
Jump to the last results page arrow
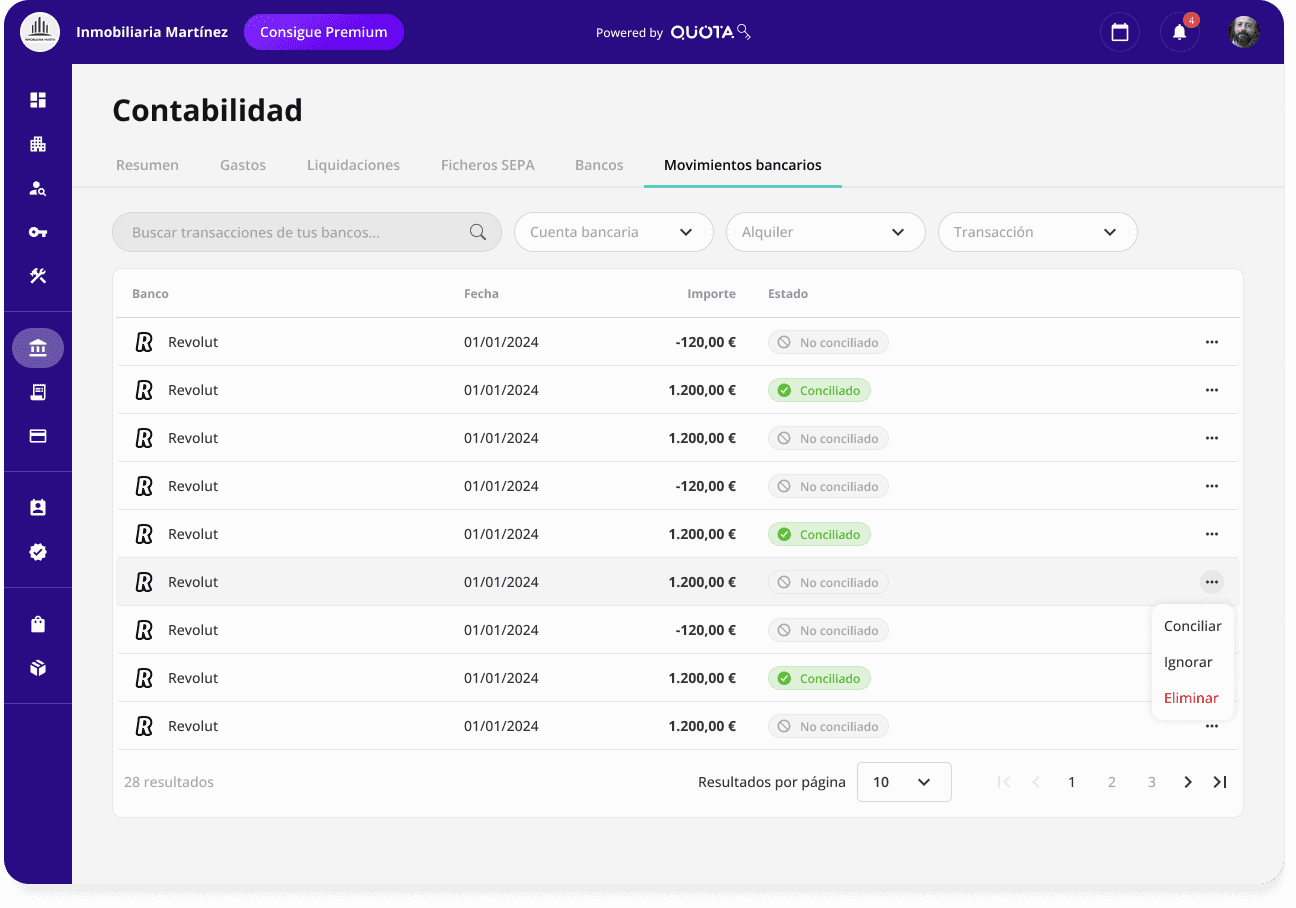[x=1220, y=782]
